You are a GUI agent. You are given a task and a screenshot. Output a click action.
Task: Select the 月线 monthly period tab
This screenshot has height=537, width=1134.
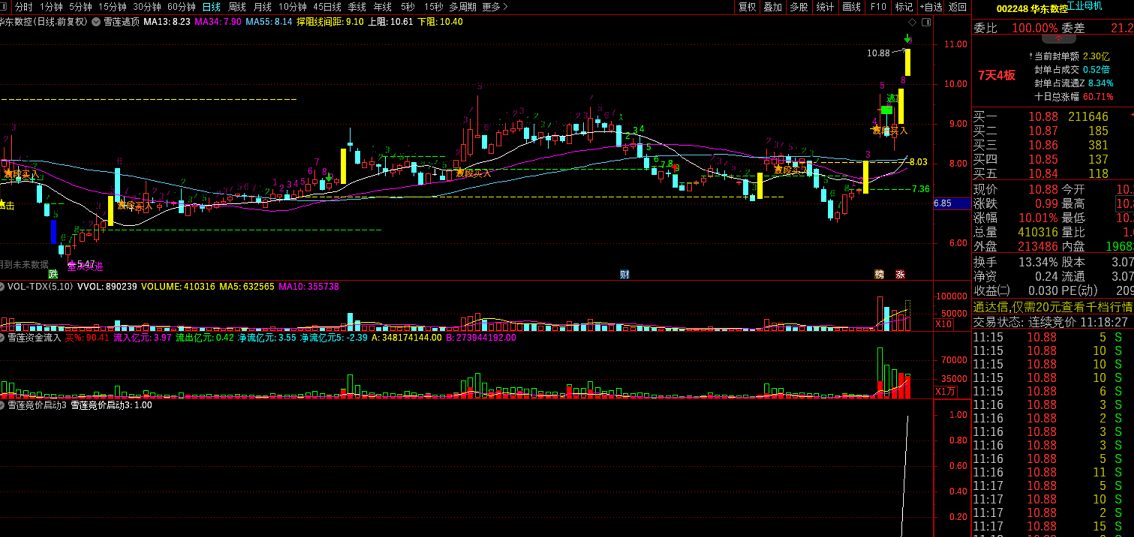tap(262, 7)
